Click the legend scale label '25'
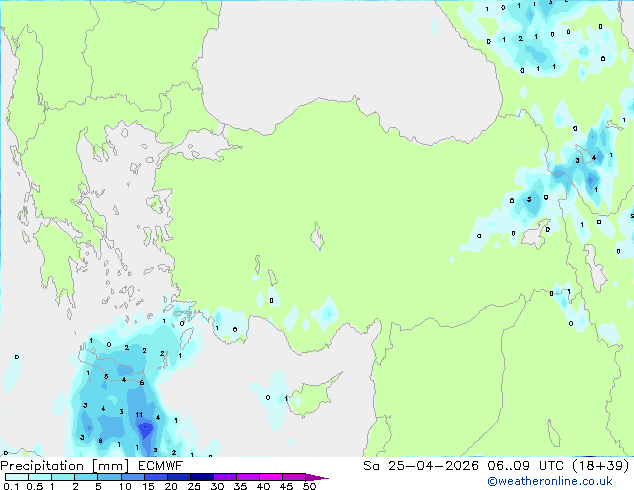 coord(194,486)
